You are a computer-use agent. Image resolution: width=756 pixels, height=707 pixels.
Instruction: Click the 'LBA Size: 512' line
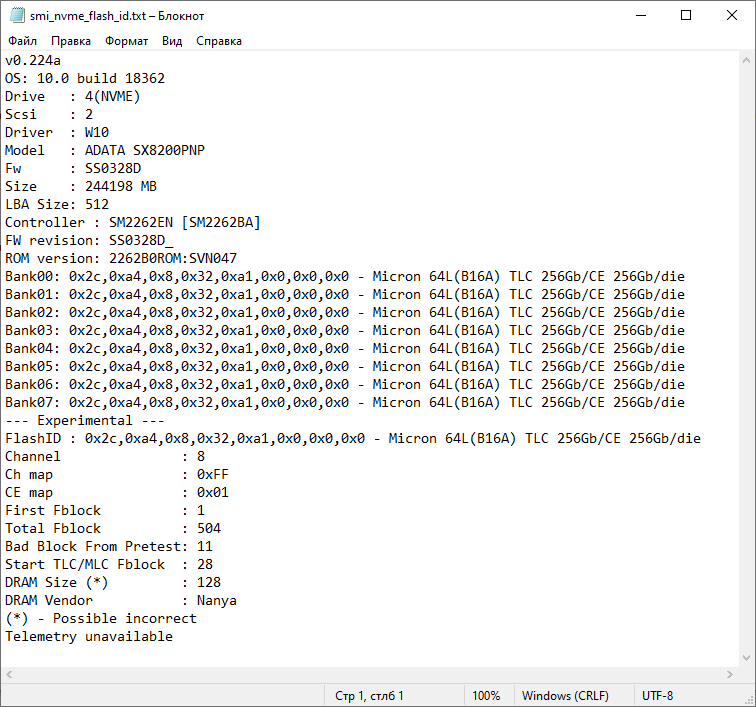tap(57, 204)
